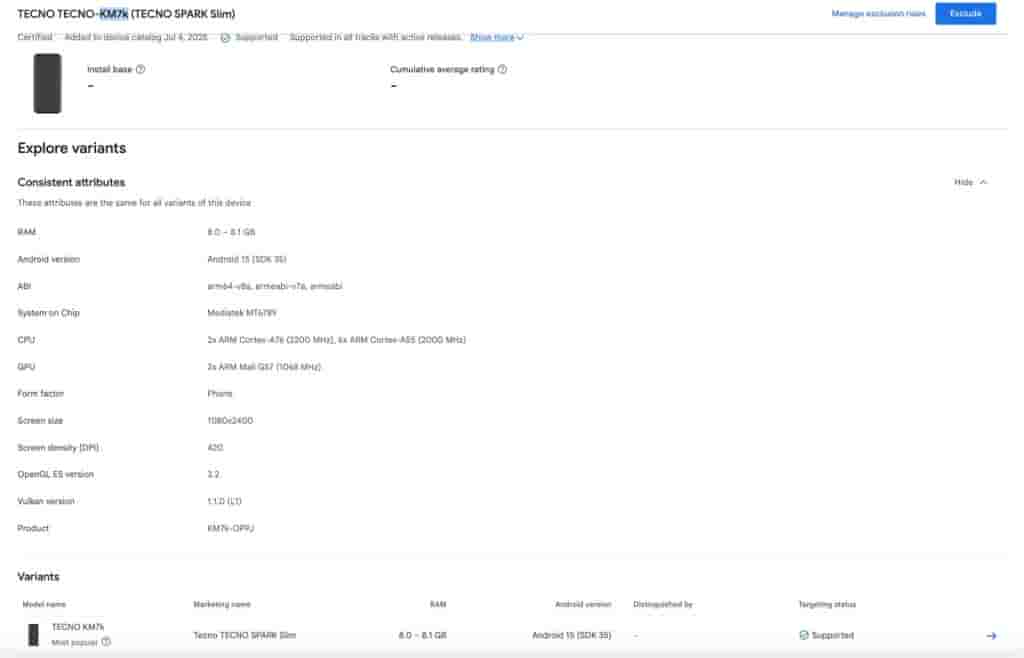Click the OpenGL ES version 3.2 value
This screenshot has width=1024, height=658.
213,475
